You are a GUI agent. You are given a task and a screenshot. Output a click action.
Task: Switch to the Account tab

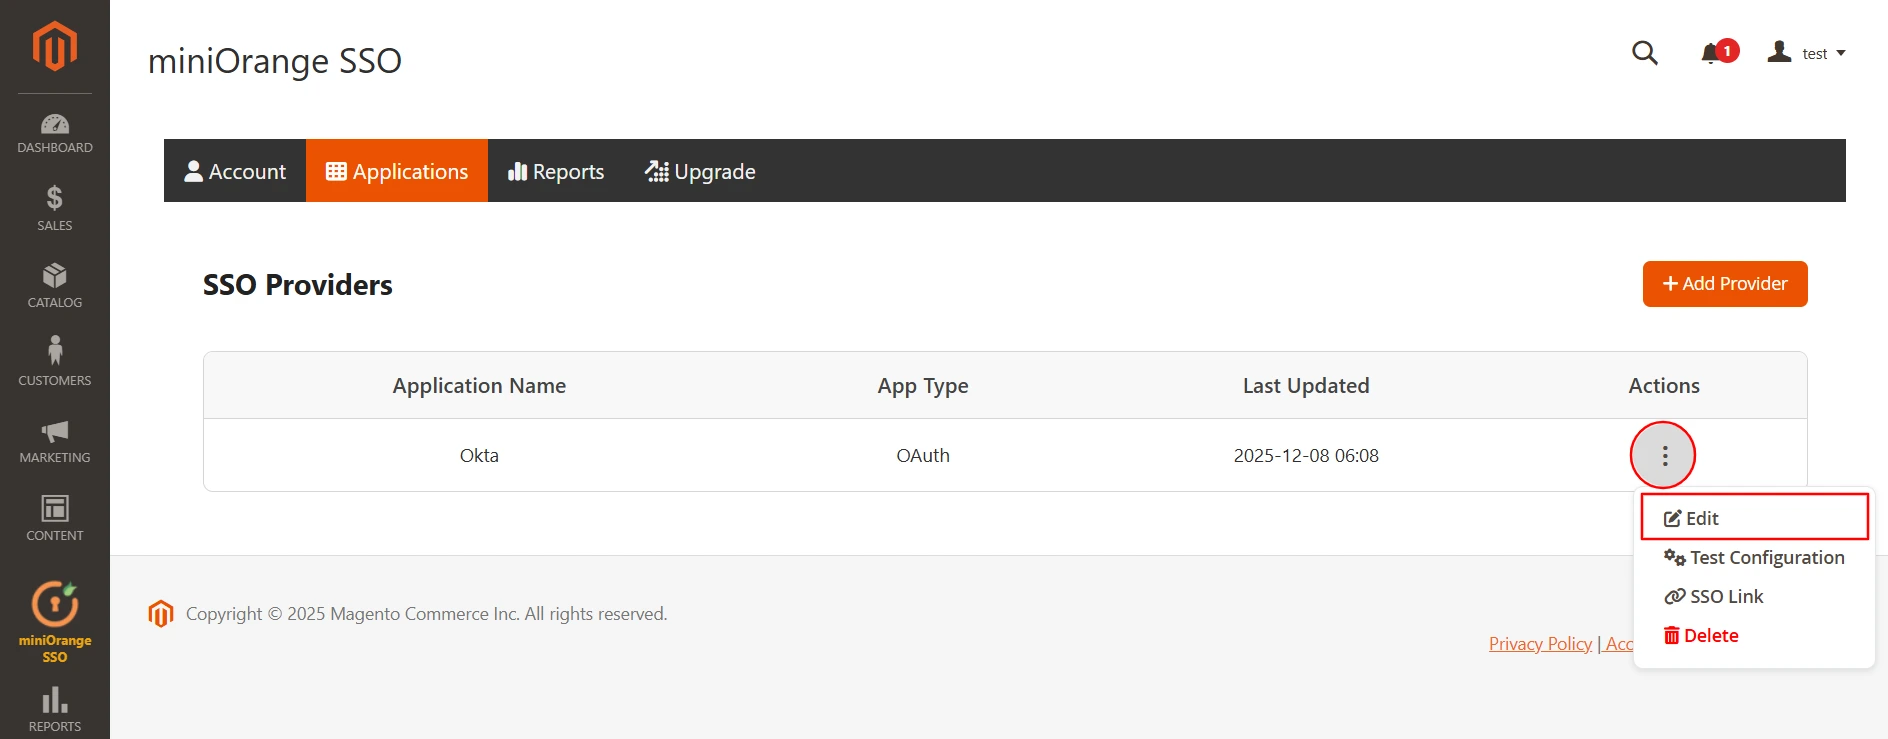[x=235, y=171]
